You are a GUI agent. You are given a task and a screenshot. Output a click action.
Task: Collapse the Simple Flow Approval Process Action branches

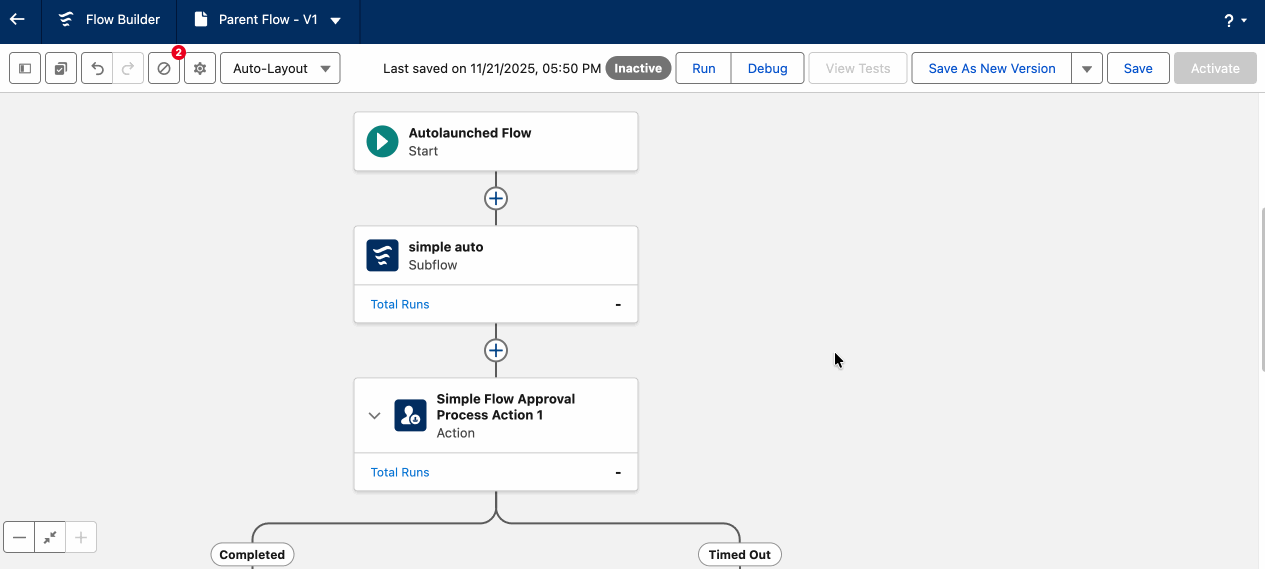pyautogui.click(x=375, y=415)
